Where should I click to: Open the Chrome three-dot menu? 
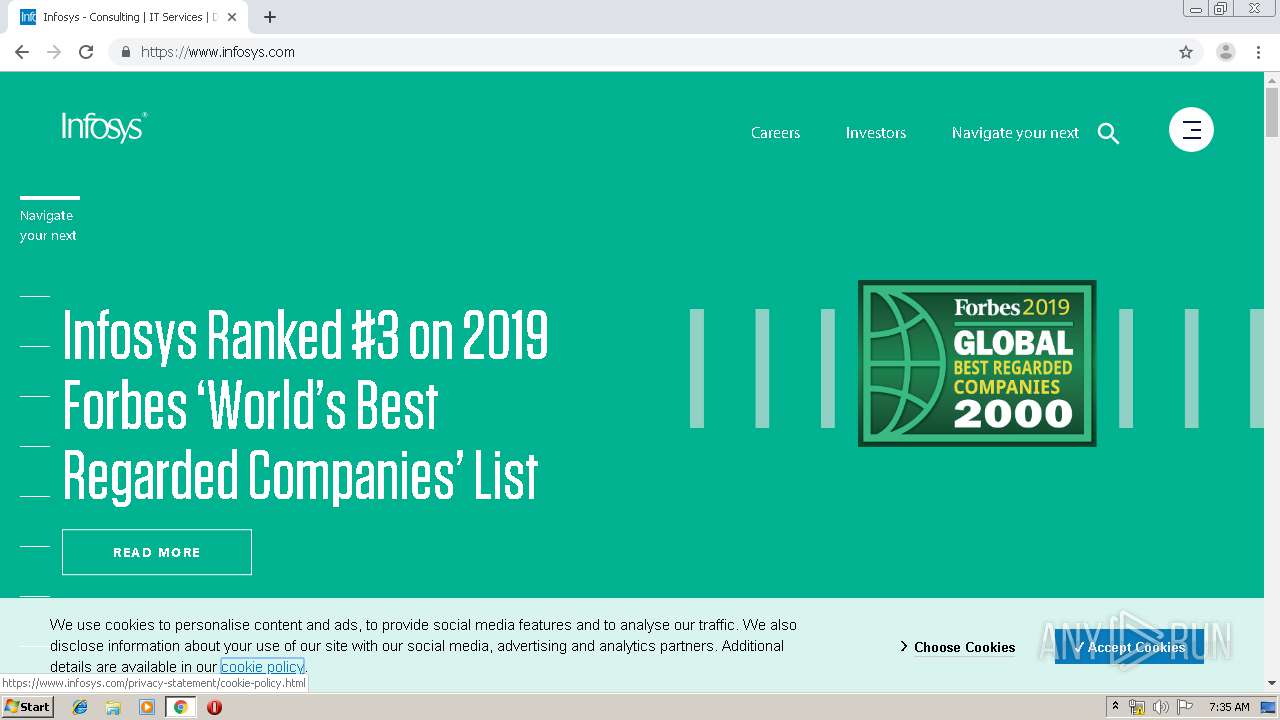(x=1258, y=52)
